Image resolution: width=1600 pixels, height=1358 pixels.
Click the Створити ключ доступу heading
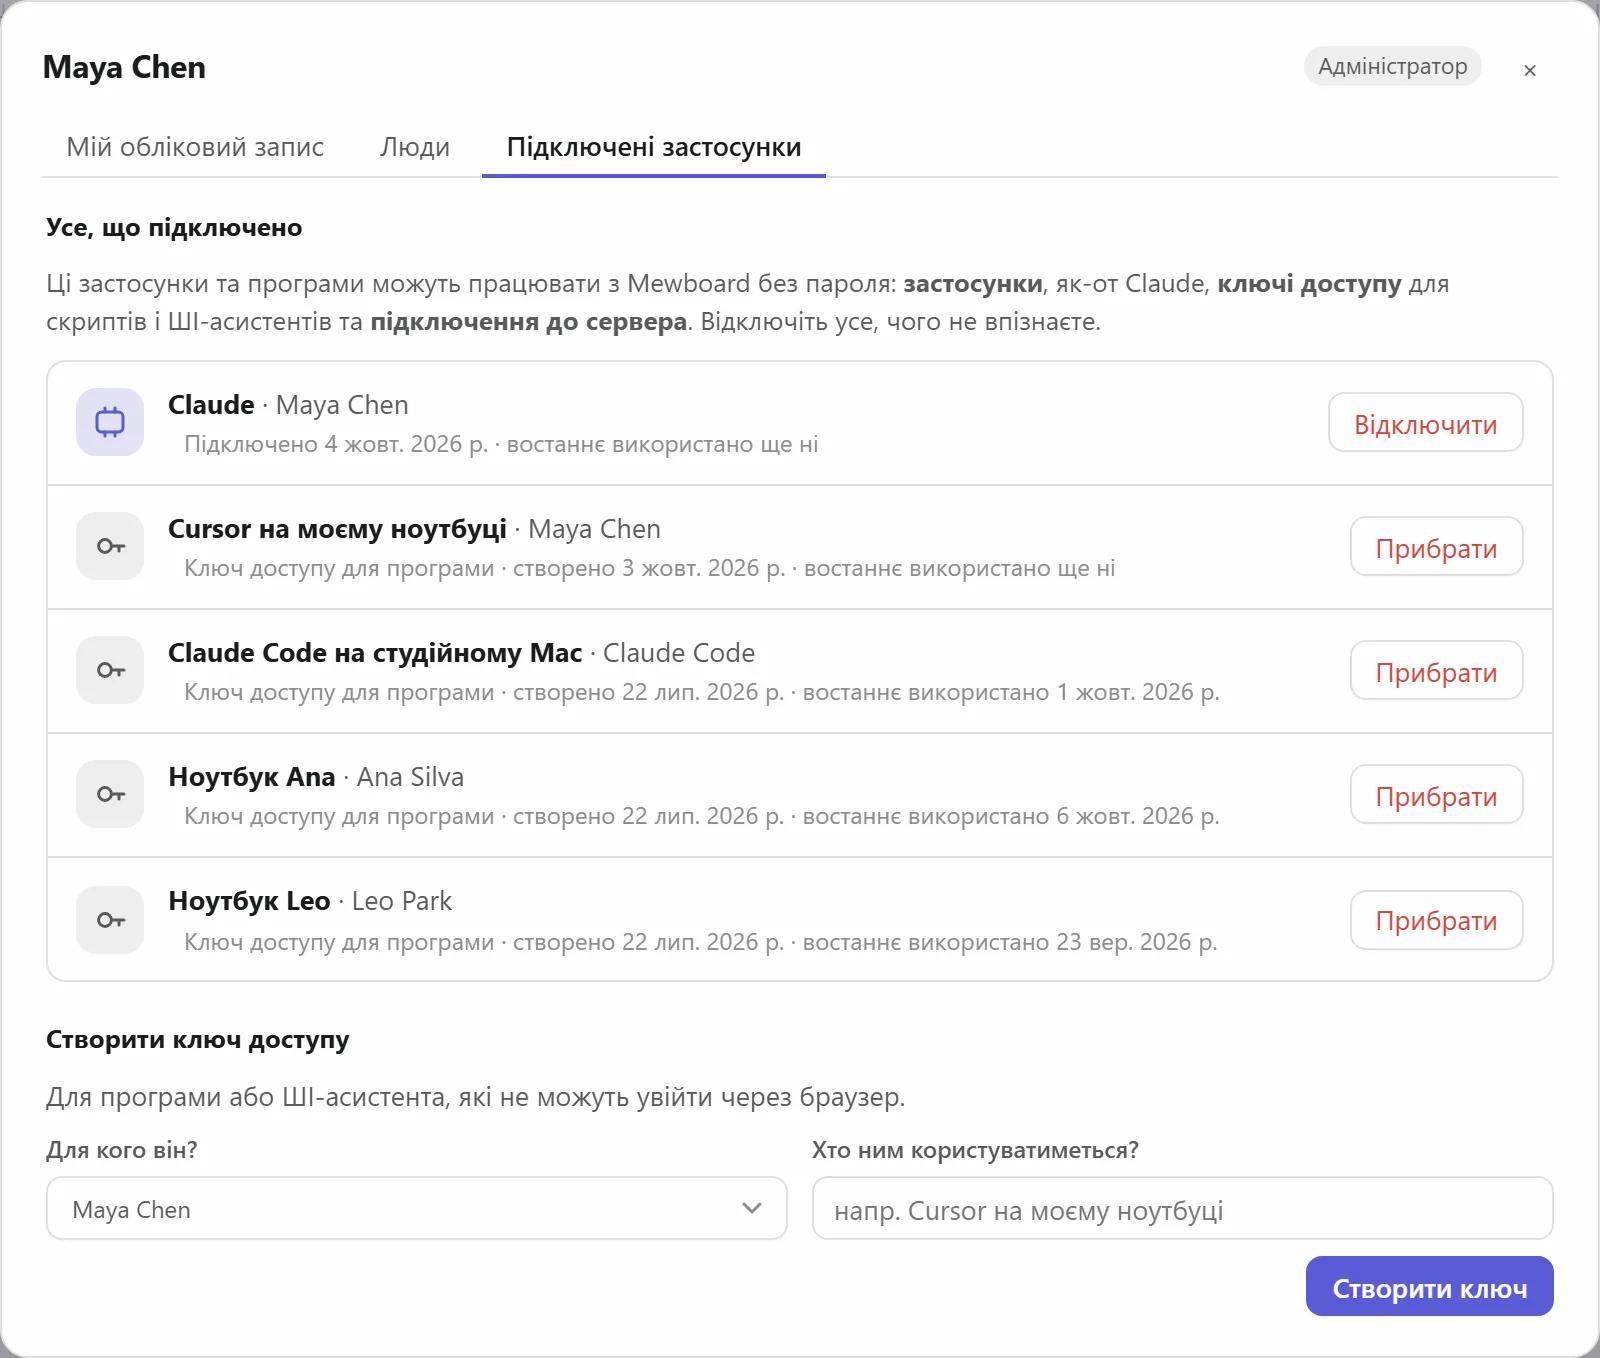tap(198, 1040)
